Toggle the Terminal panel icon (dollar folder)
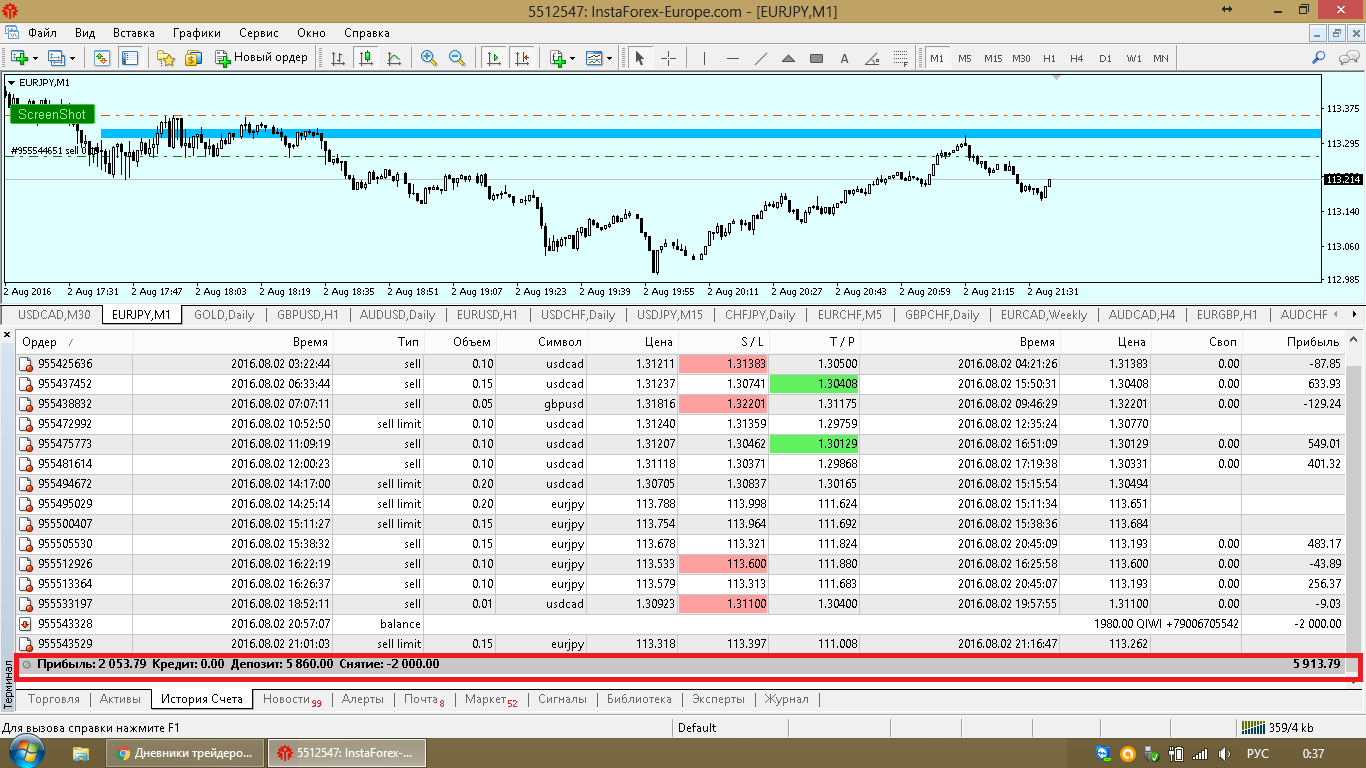The image size is (1366, 768). [x=194, y=58]
